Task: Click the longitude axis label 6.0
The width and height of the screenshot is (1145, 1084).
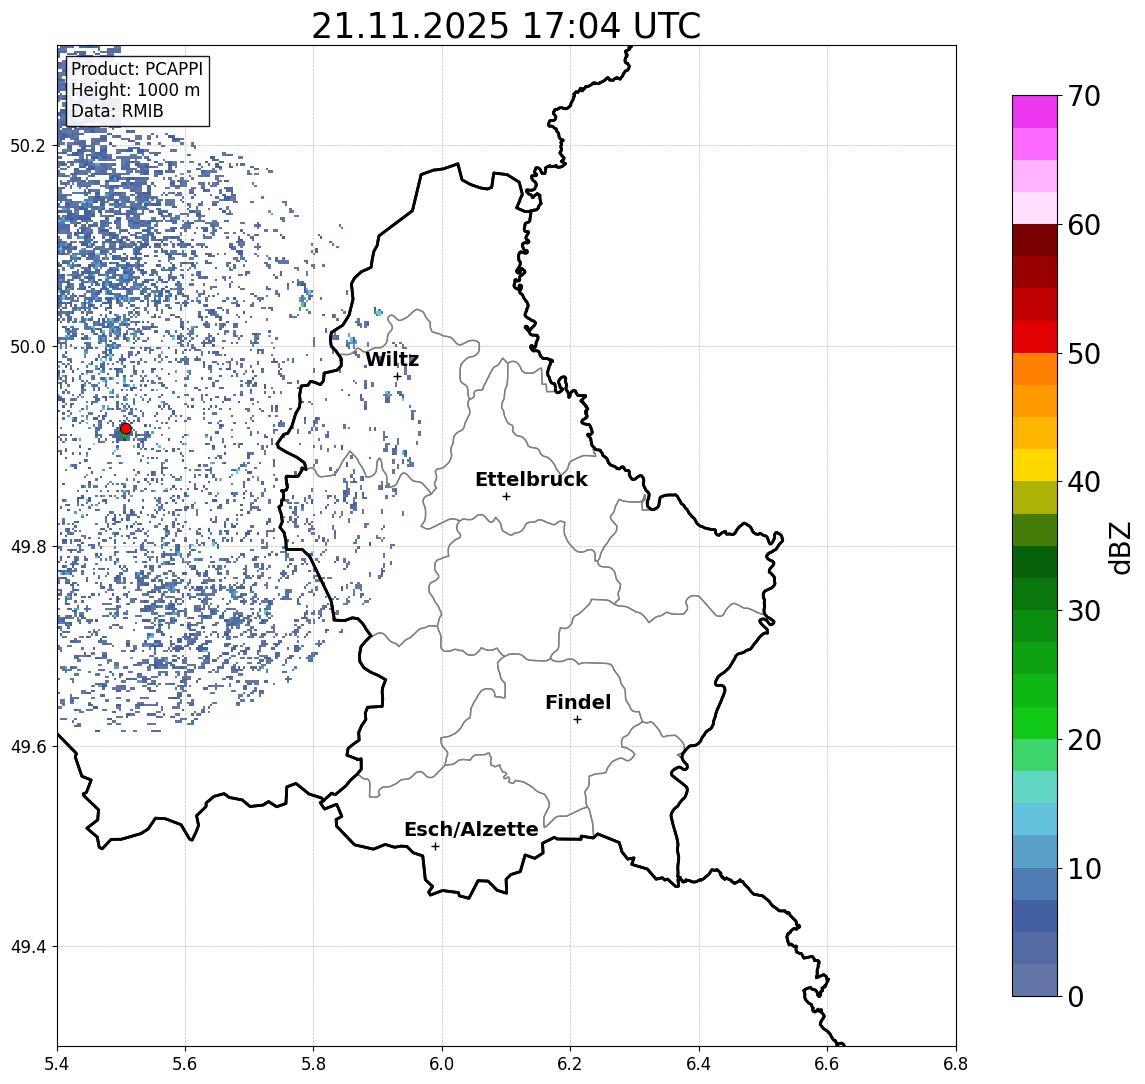Action: pyautogui.click(x=443, y=1064)
